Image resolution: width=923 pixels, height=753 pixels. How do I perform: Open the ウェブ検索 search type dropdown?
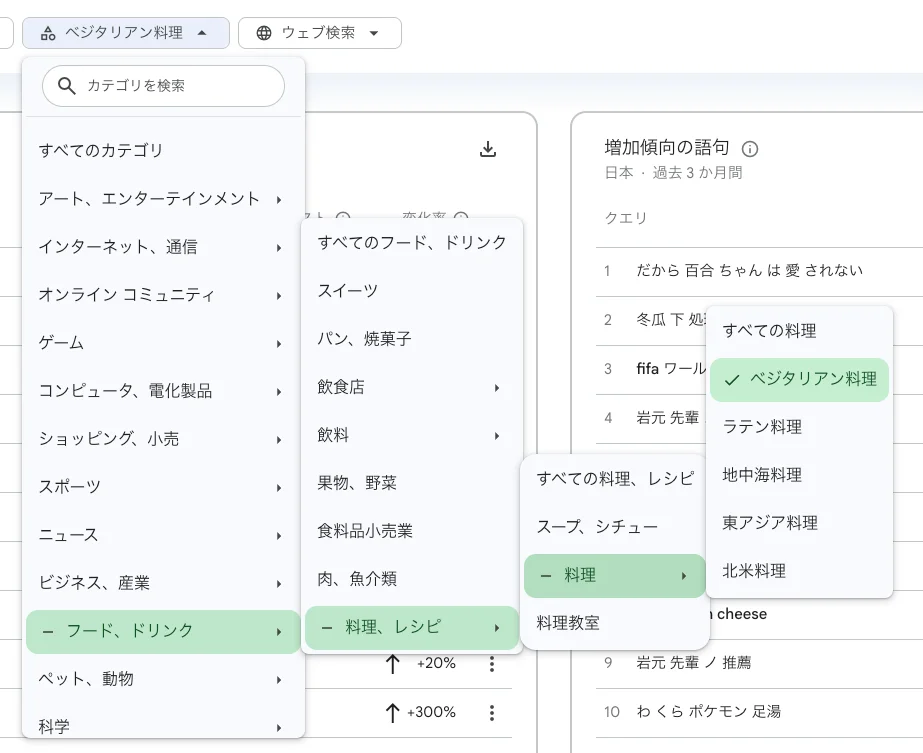pyautogui.click(x=320, y=33)
